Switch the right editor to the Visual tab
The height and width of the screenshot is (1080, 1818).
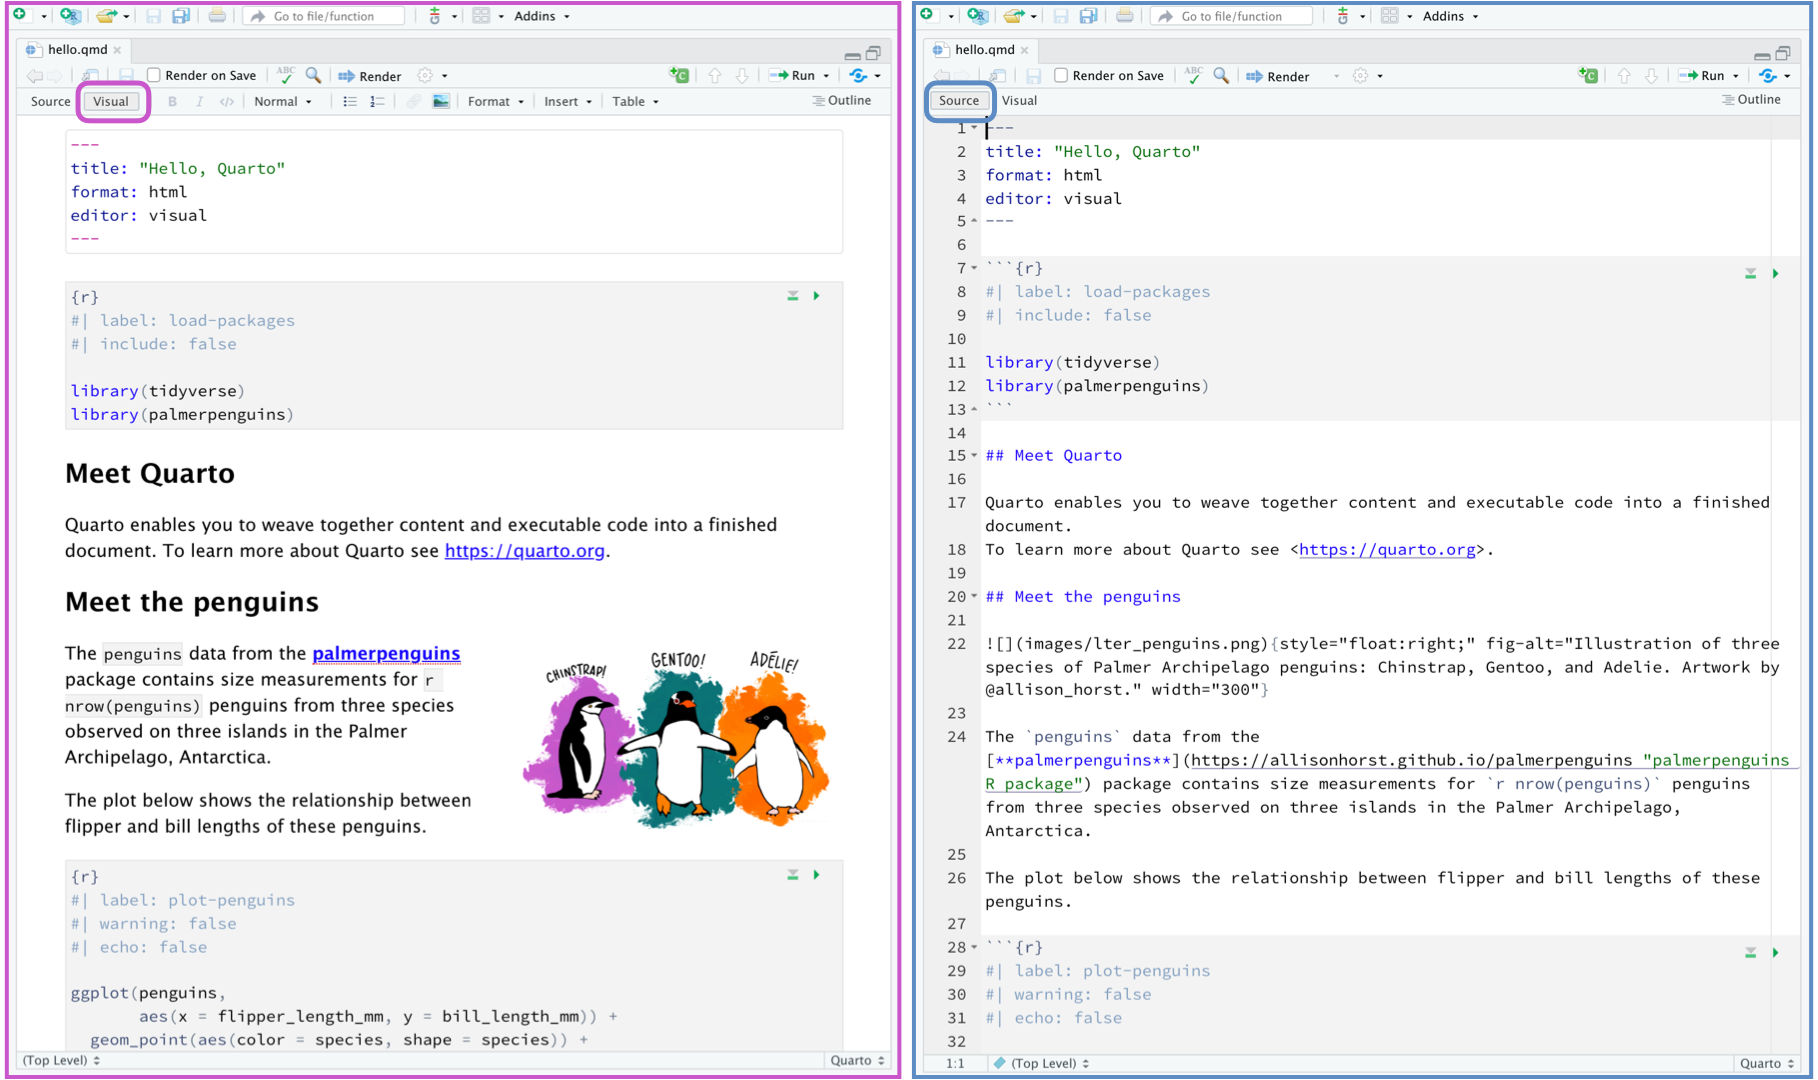1019,100
